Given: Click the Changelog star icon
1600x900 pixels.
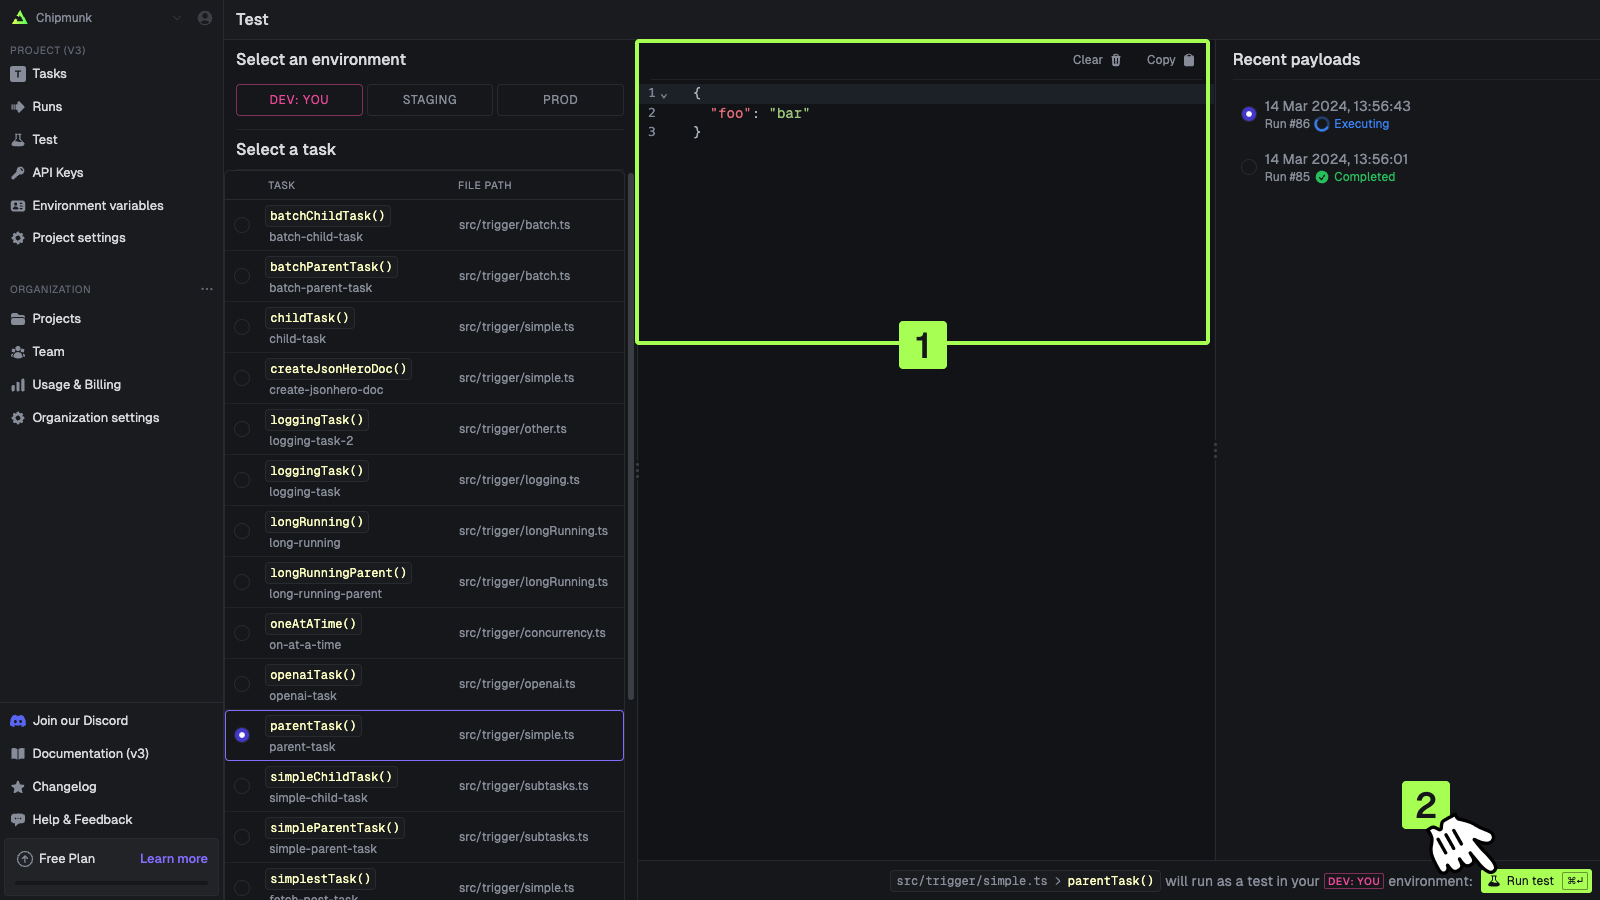Looking at the screenshot, I should (18, 787).
